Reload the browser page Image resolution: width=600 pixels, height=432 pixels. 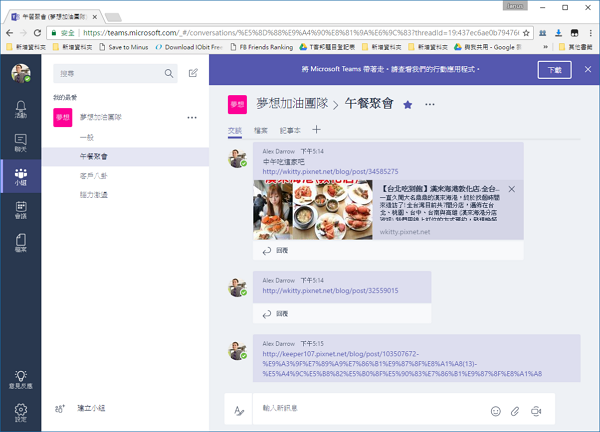[x=37, y=33]
